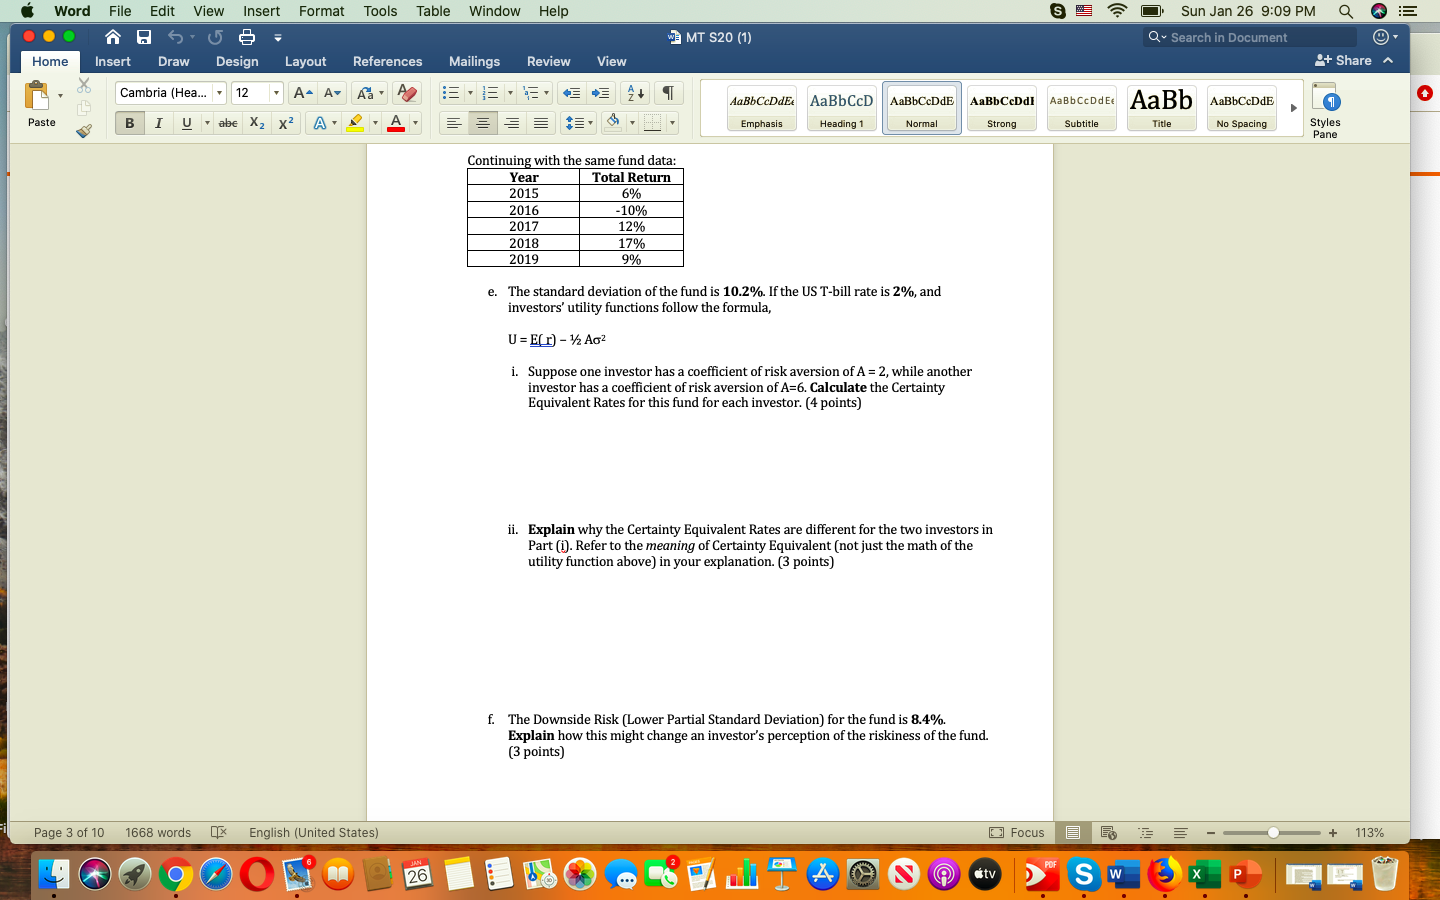The height and width of the screenshot is (900, 1440).
Task: Switch to the References ribbon tab
Action: 388,61
